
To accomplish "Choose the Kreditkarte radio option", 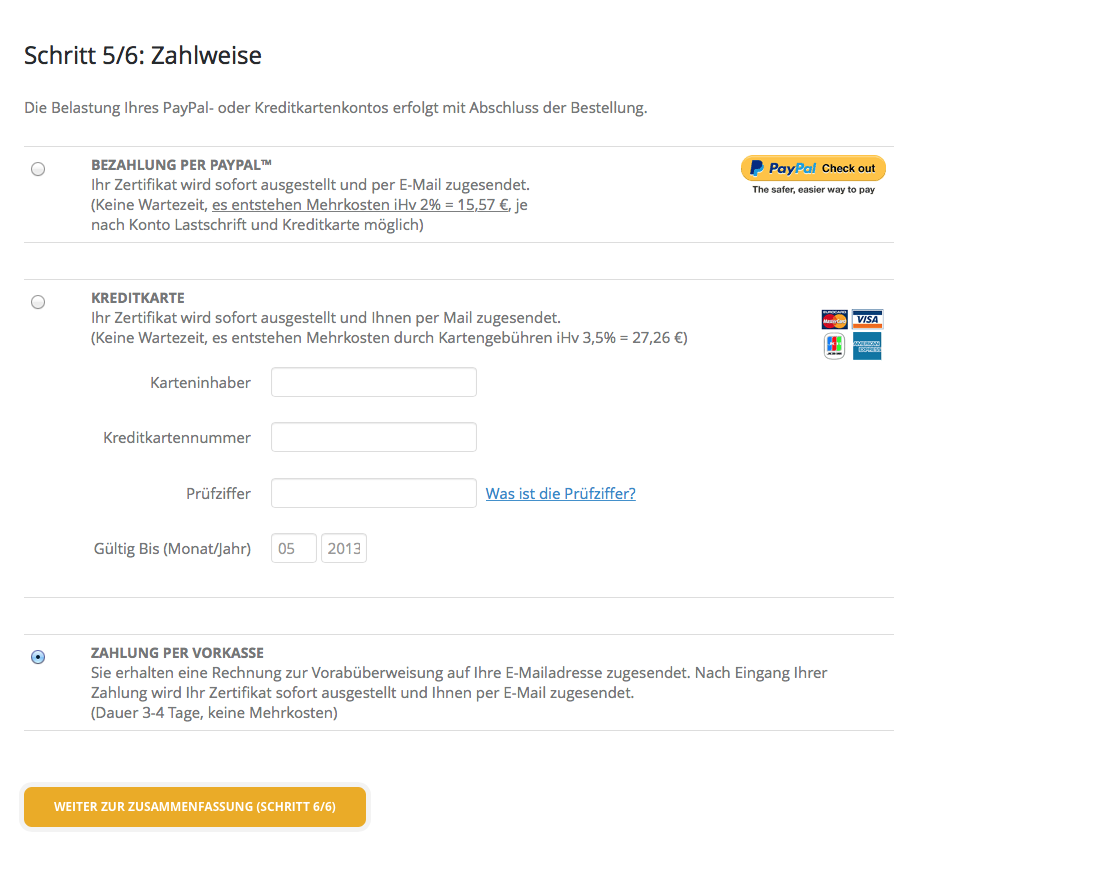I will 38,302.
